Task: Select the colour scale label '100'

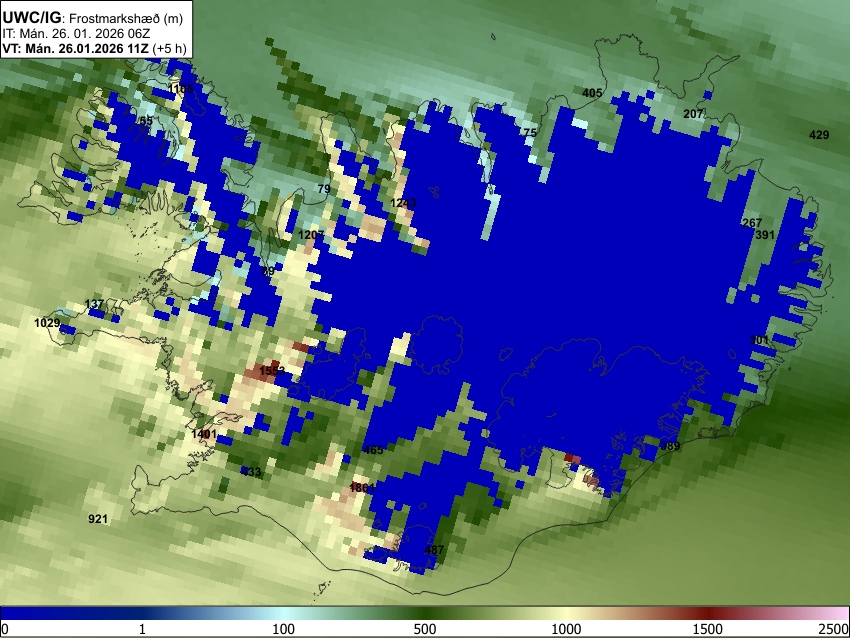Action: (x=284, y=629)
